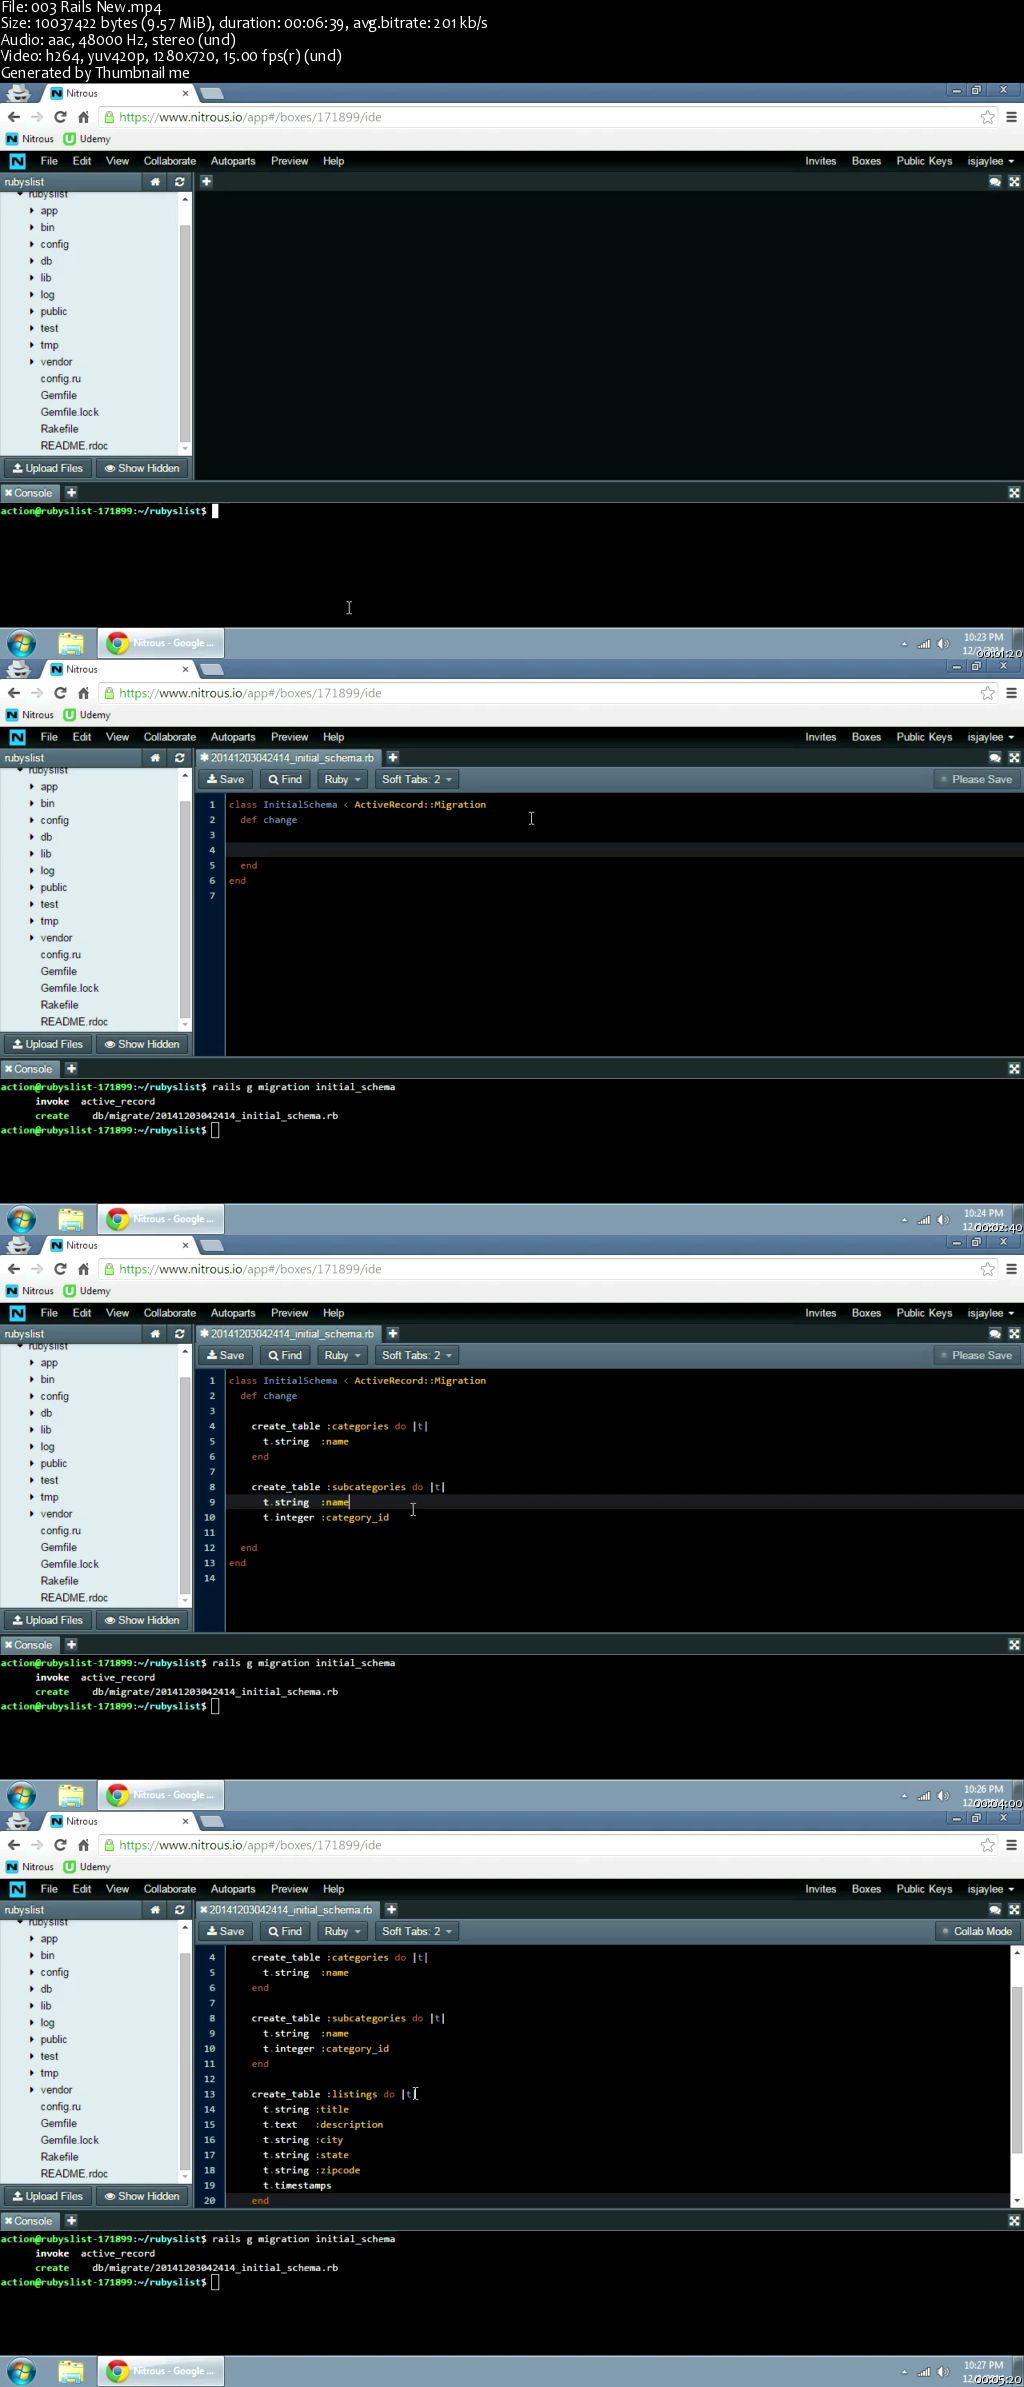Maximize the console pane in the 10:23 PM frame
The image size is (1024, 2387).
click(x=1014, y=493)
